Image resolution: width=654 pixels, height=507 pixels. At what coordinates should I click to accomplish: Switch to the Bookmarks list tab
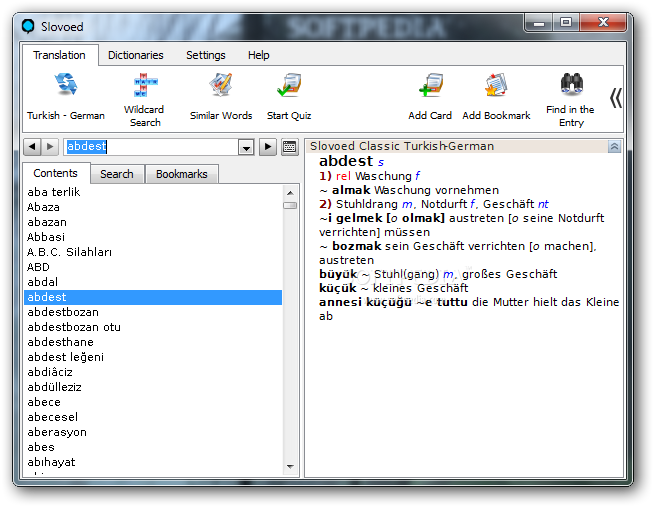tap(181, 174)
